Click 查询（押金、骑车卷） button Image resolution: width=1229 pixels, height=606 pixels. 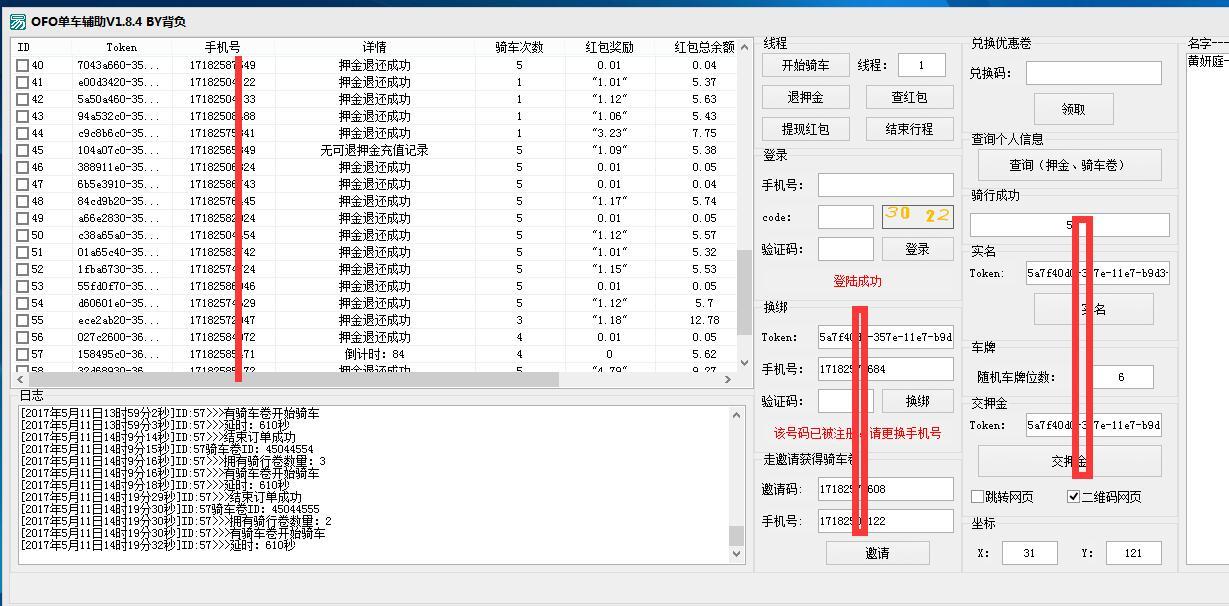point(1069,165)
